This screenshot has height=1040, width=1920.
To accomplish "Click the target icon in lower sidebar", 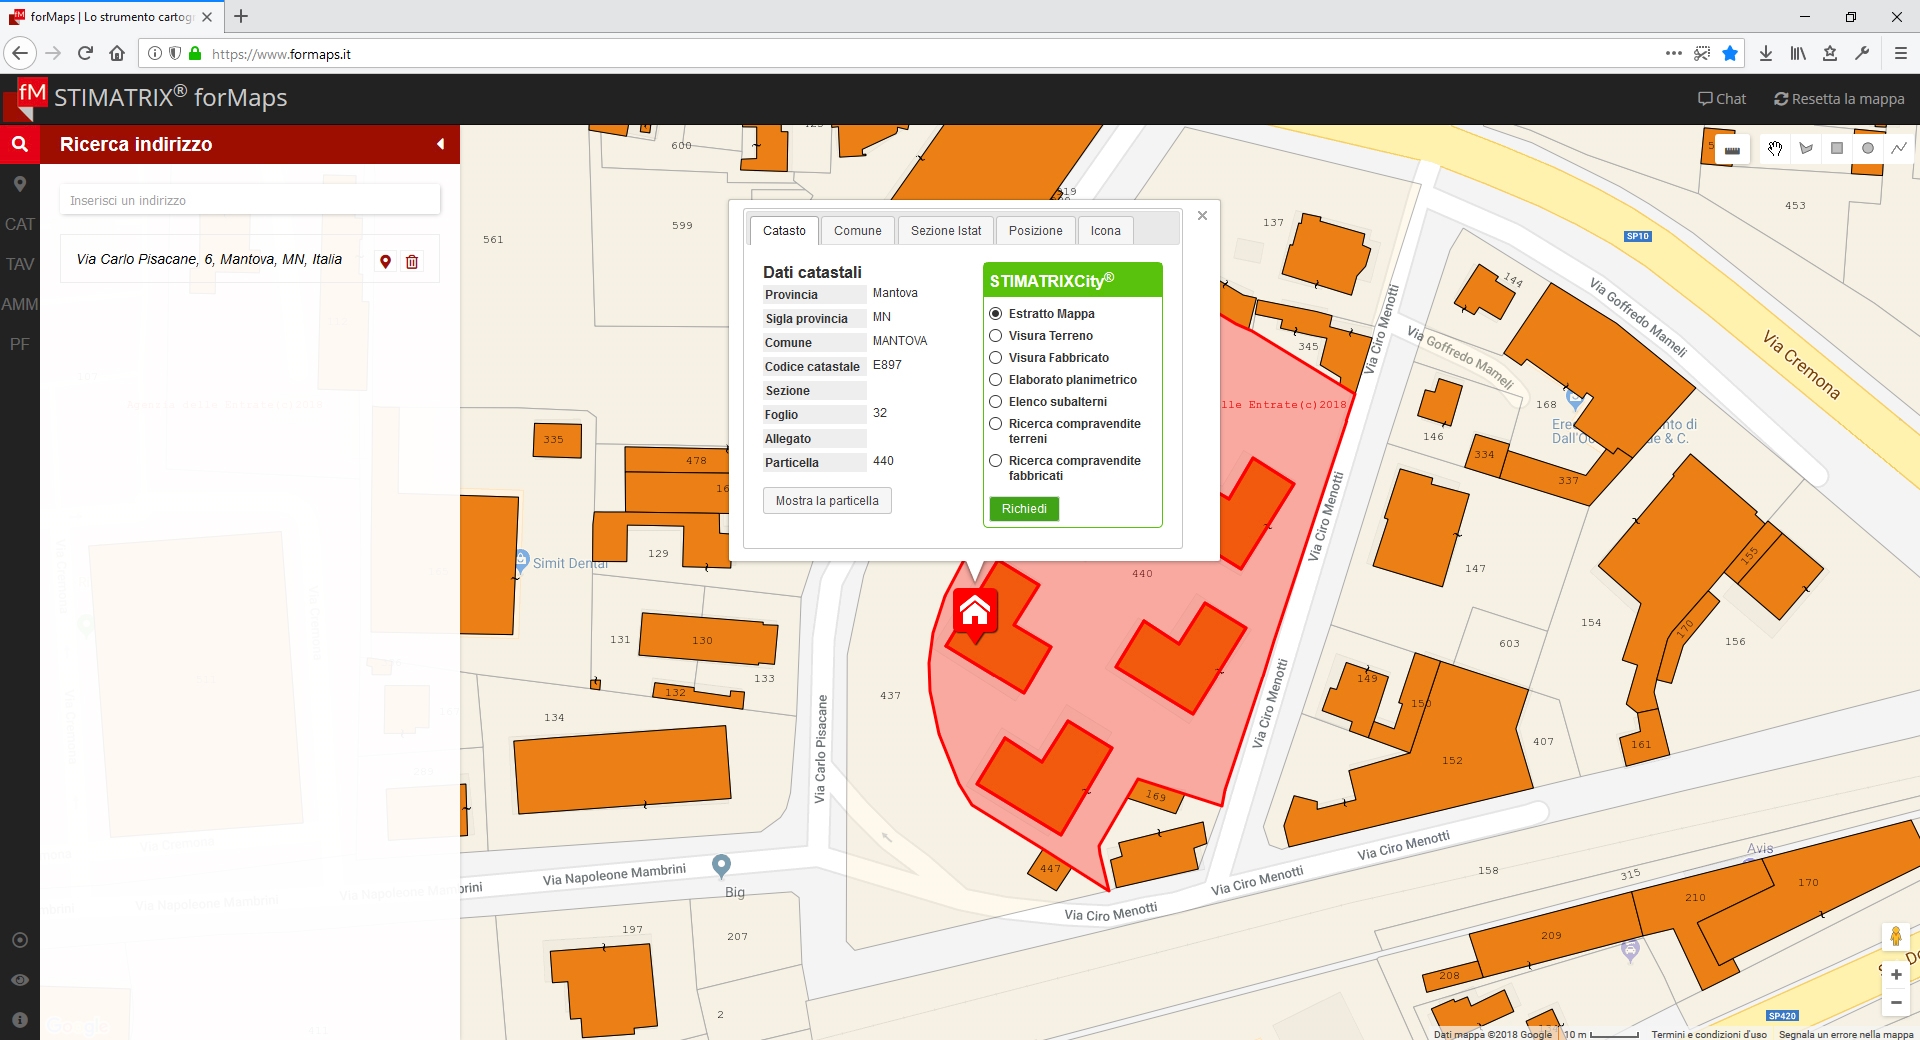I will (x=19, y=940).
